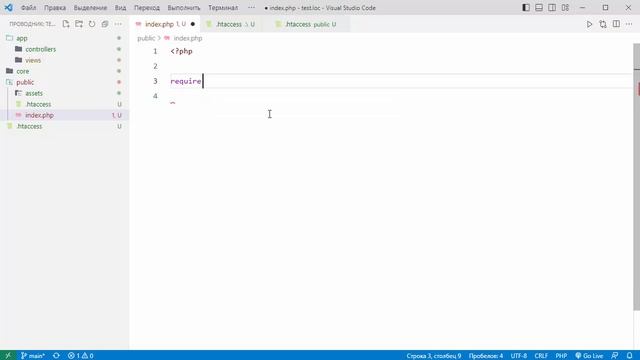The width and height of the screenshot is (640, 360).
Task: Close unsaved index.php tab dot
Action: click(x=193, y=24)
